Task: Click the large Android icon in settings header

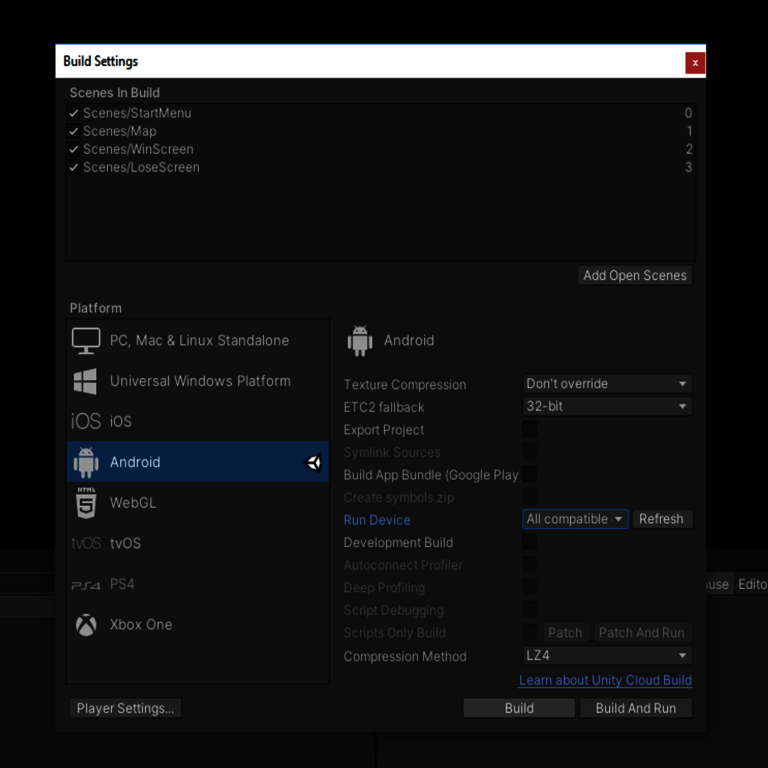Action: click(360, 340)
